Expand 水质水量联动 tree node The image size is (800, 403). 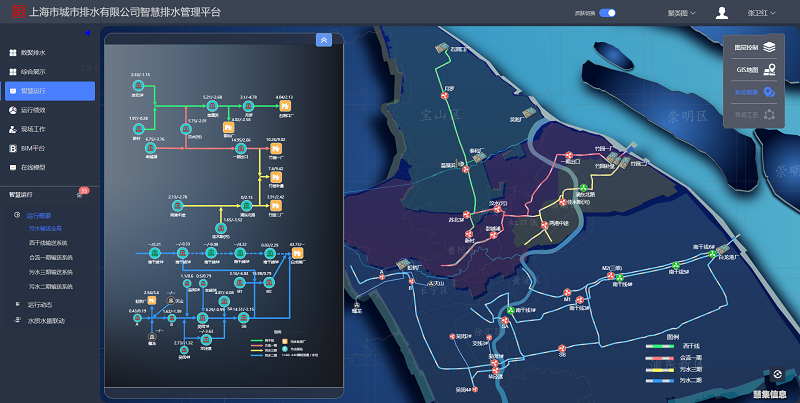tap(46, 321)
